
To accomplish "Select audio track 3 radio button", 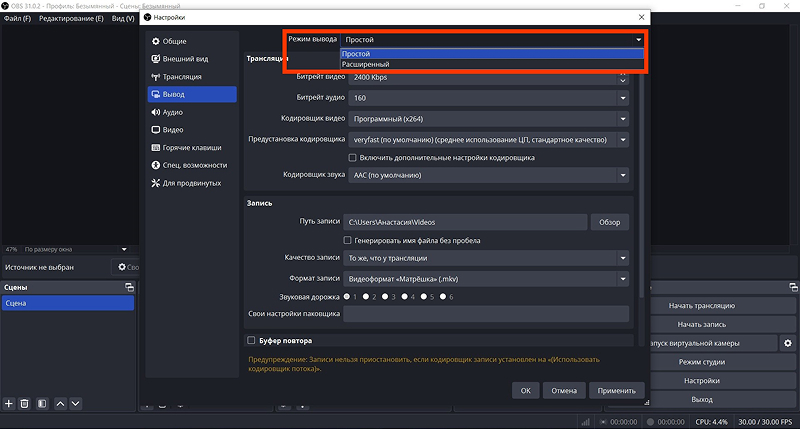I will (x=385, y=296).
